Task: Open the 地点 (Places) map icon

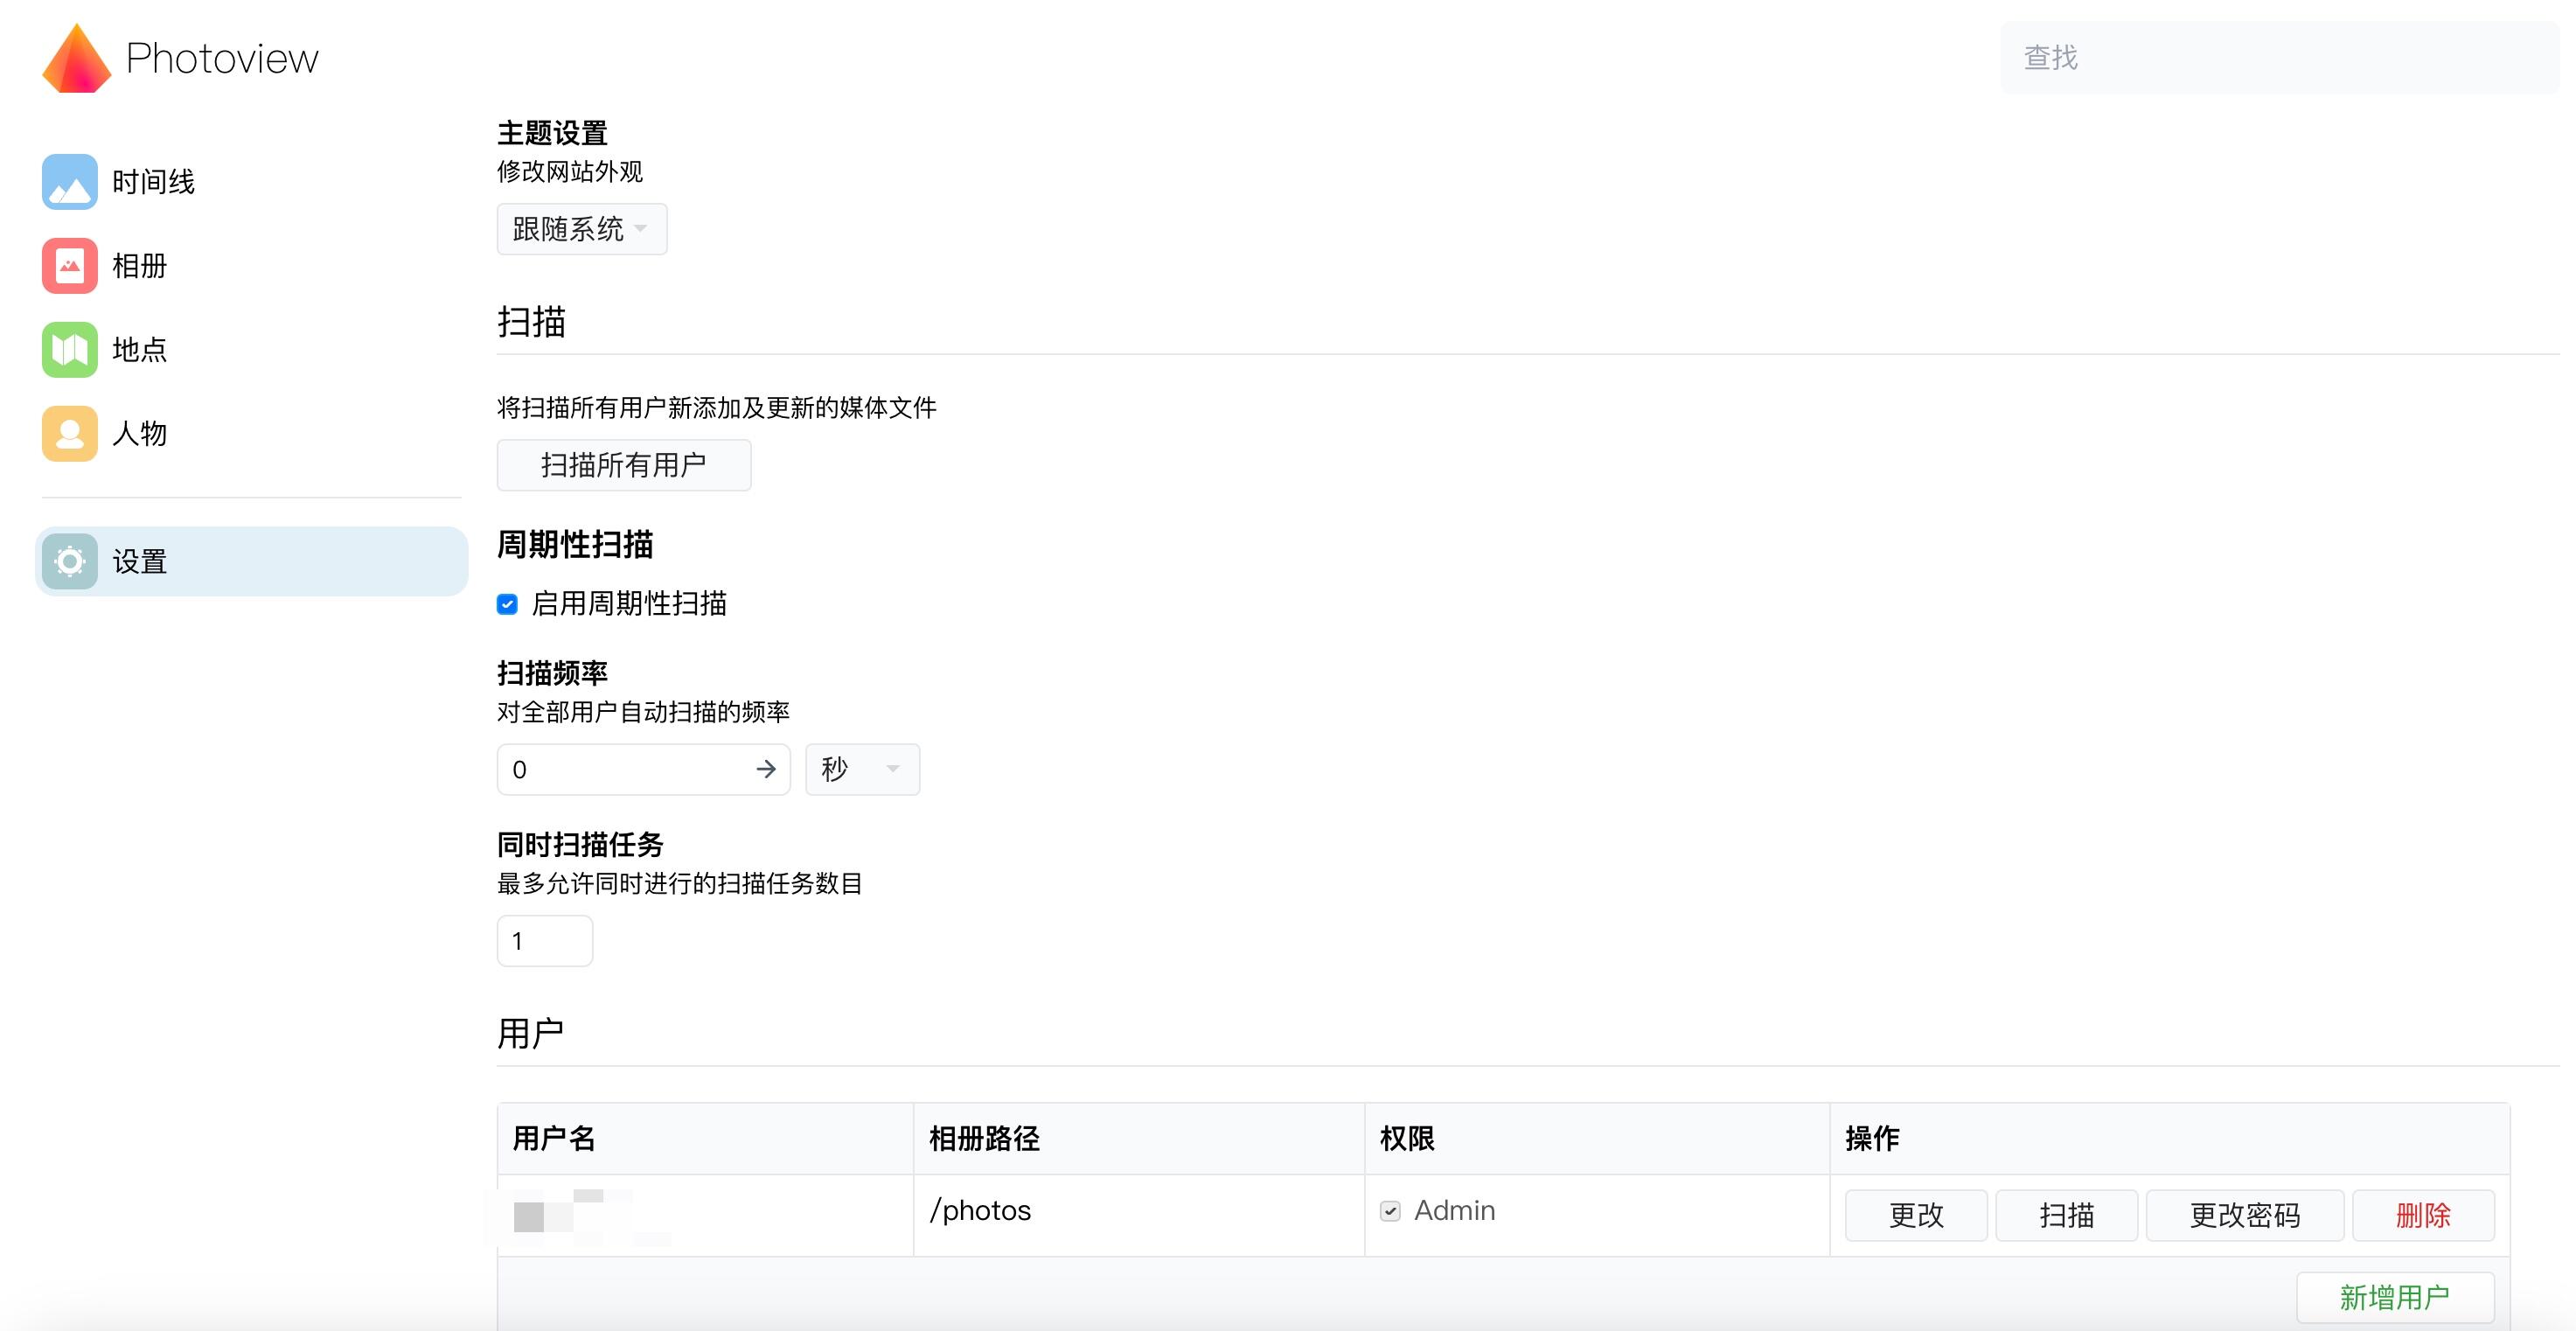Action: (x=68, y=349)
